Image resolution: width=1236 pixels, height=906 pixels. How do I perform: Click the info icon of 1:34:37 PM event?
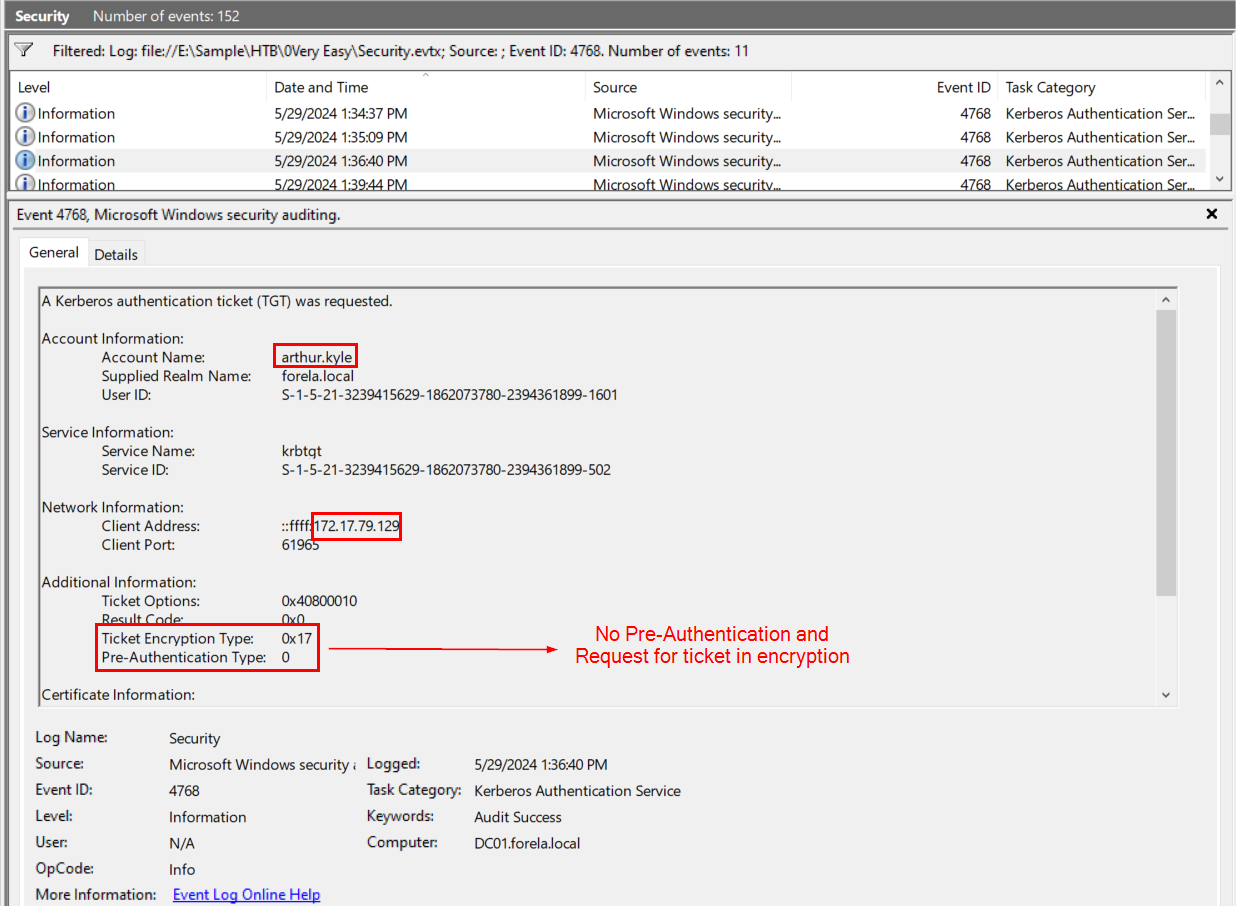point(25,113)
